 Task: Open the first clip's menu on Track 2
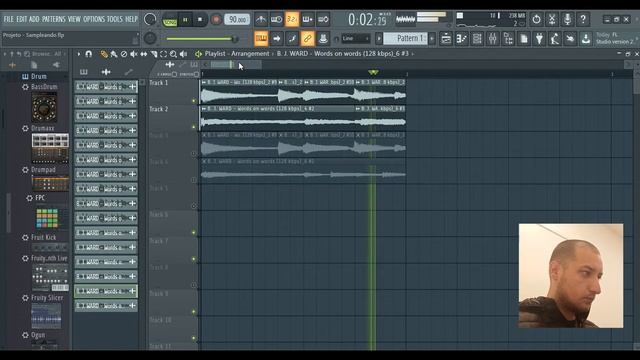pyautogui.click(x=204, y=109)
